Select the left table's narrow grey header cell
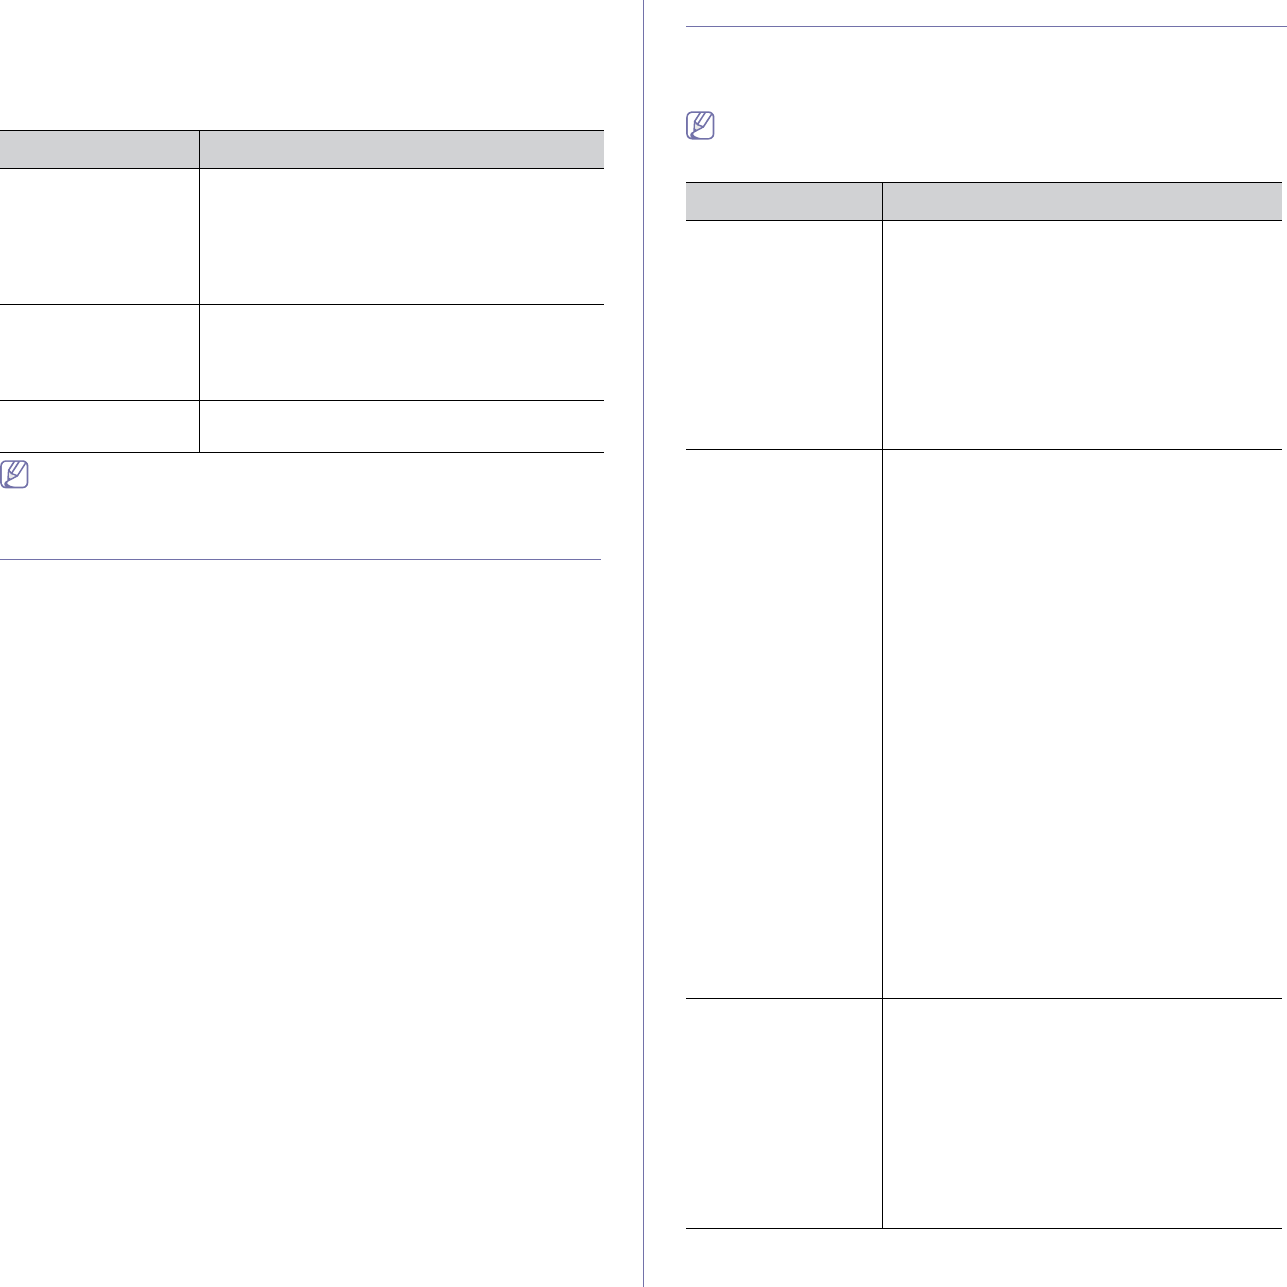Screen dimensions: 1287x1287 (99, 149)
